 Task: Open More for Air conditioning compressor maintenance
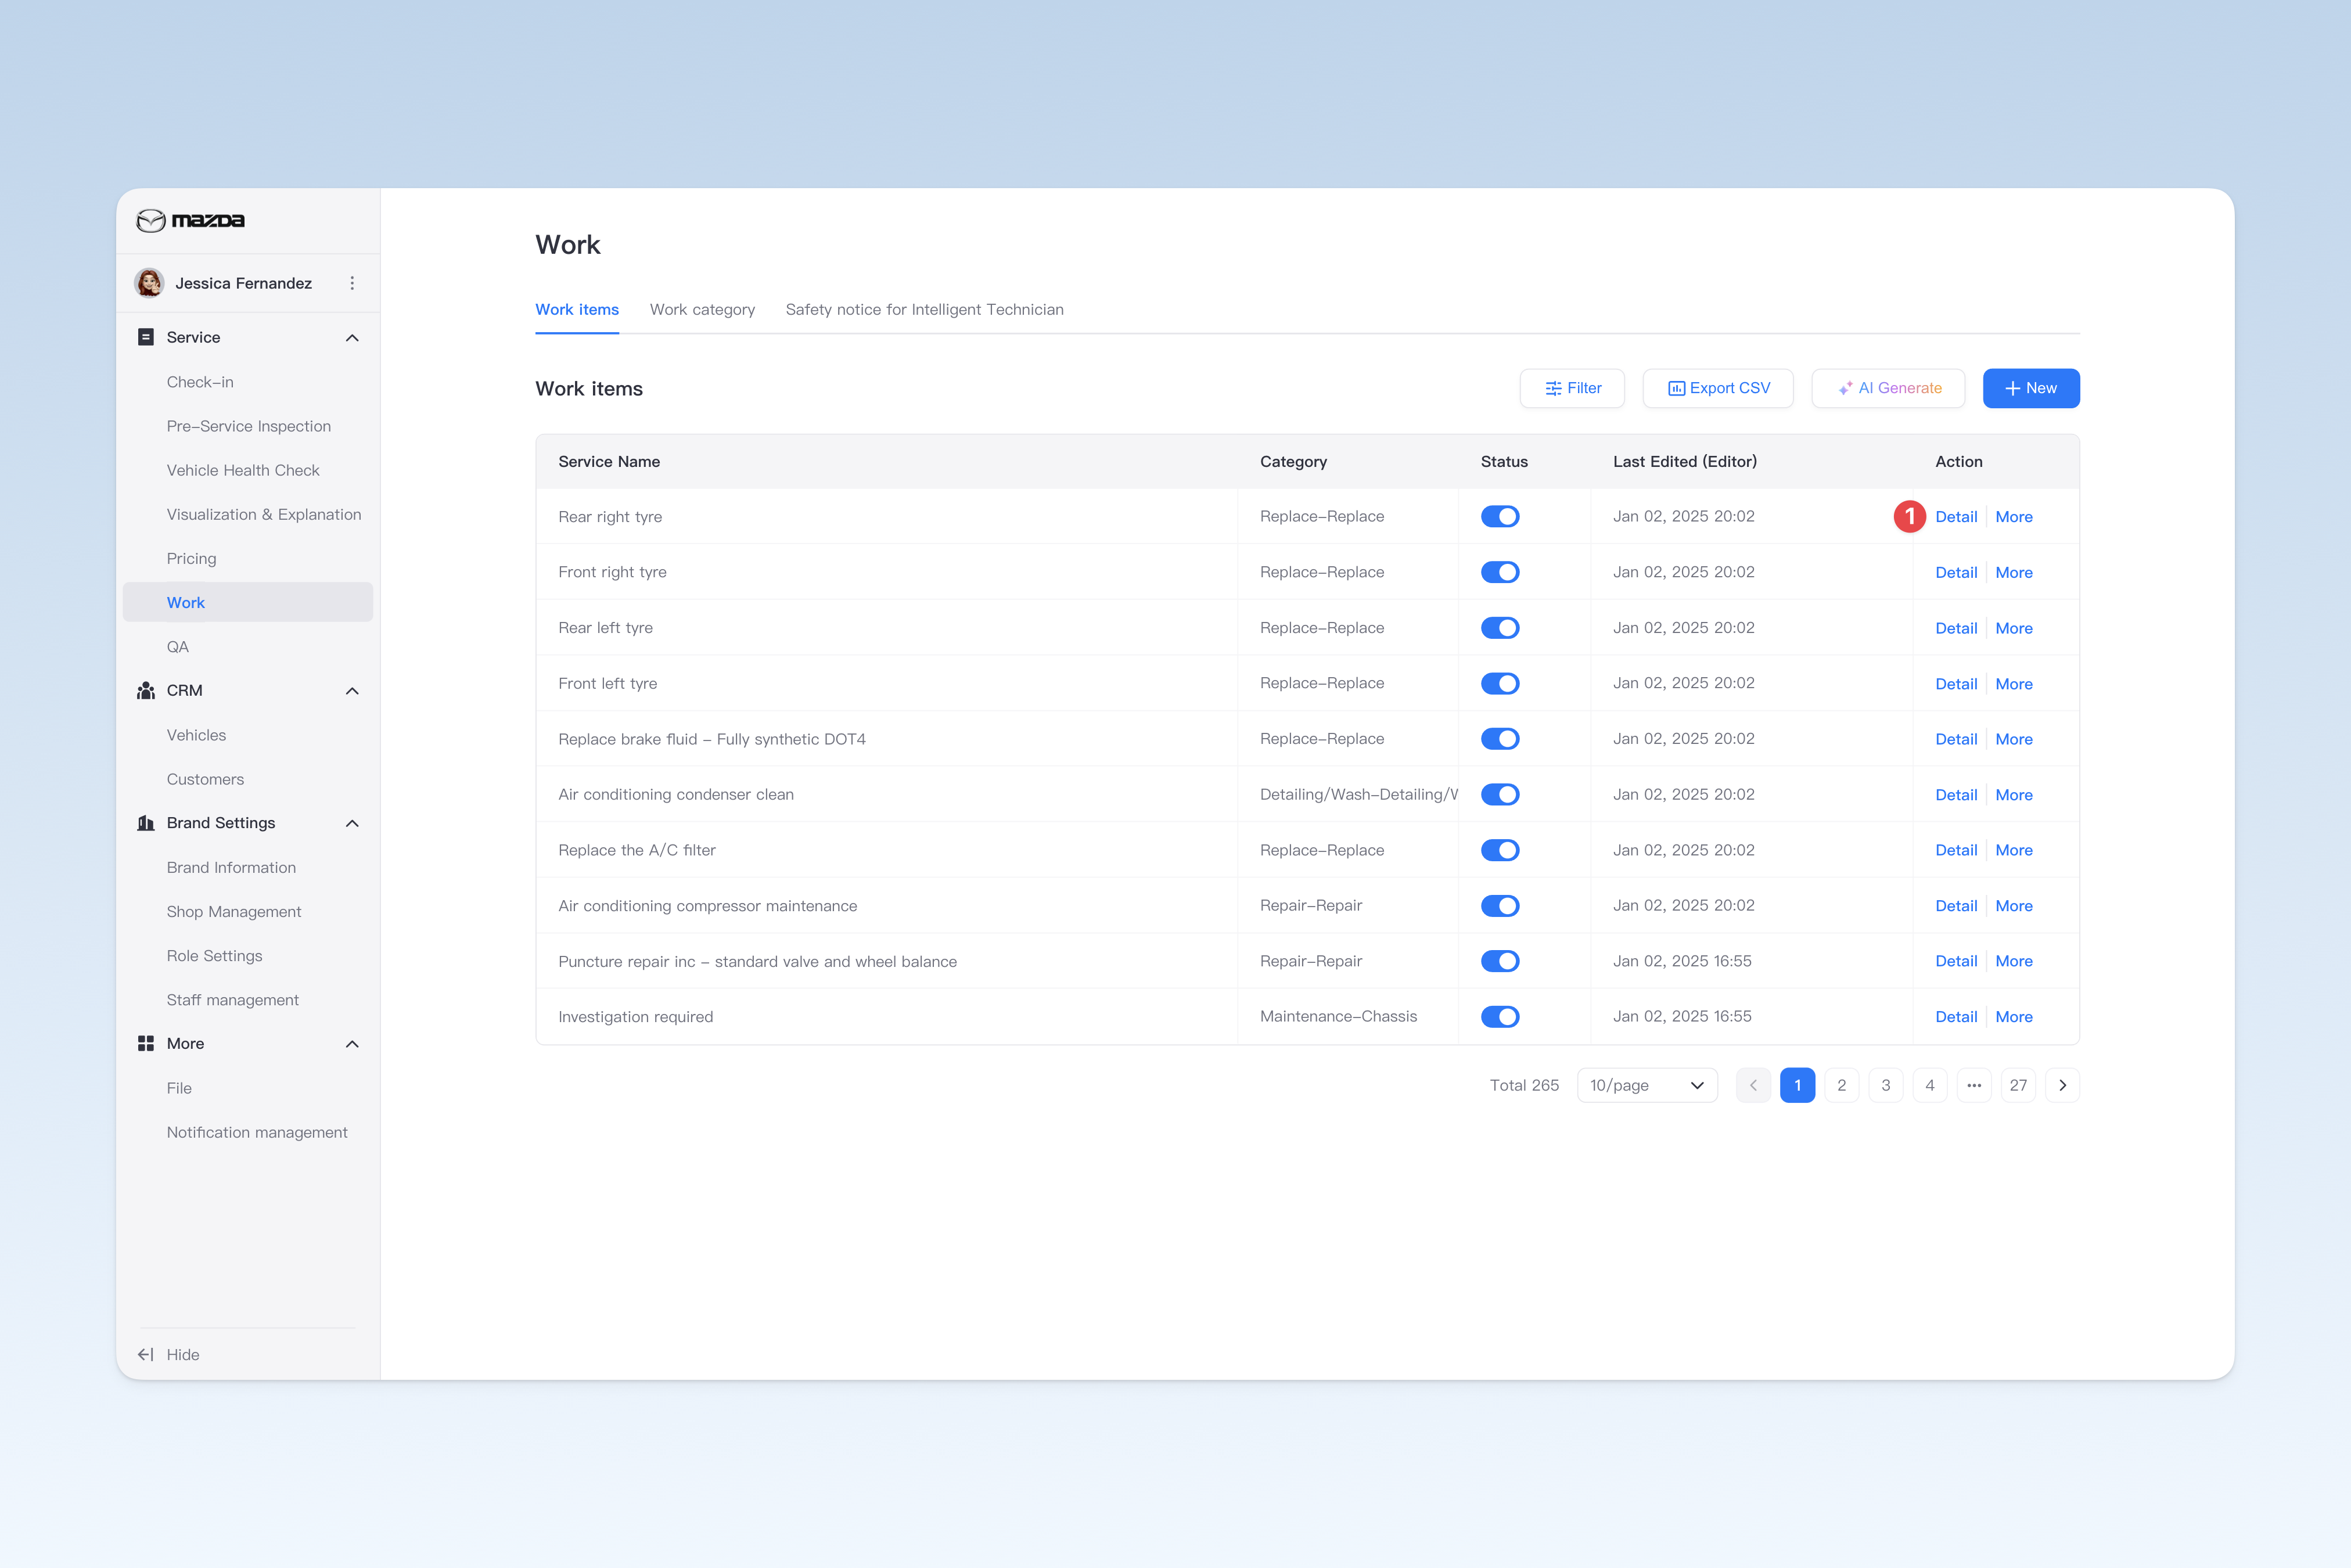click(x=2013, y=906)
